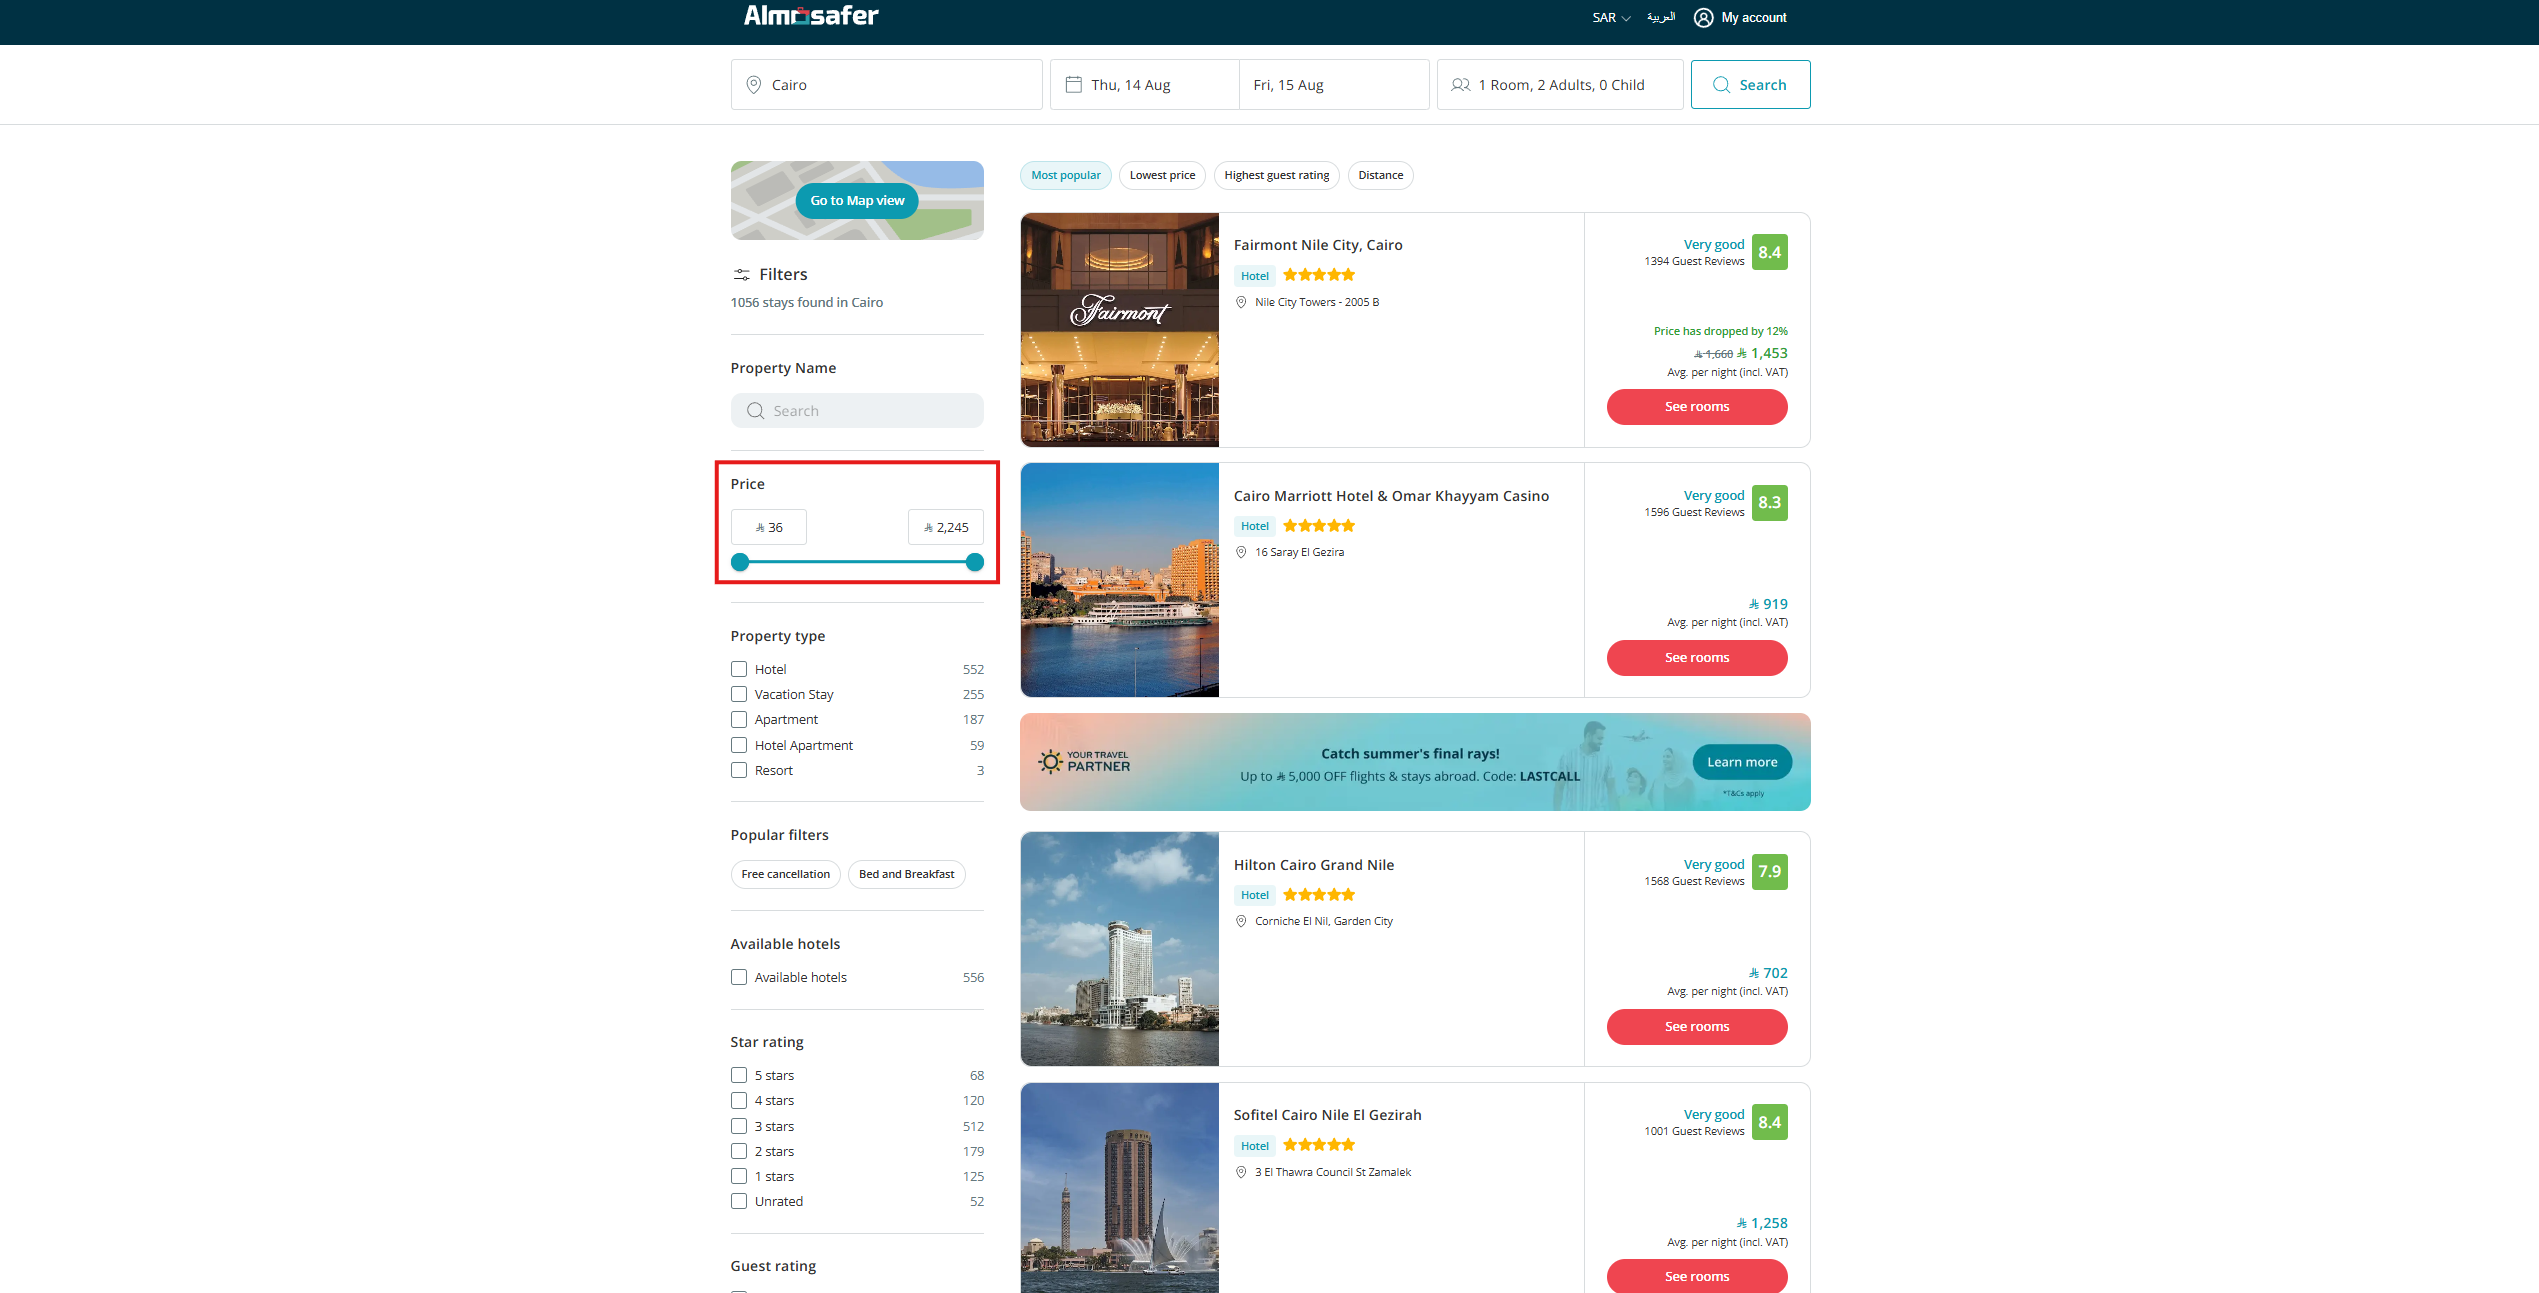Sort by Highest guest rating
This screenshot has height=1293, width=2539.
click(x=1276, y=175)
